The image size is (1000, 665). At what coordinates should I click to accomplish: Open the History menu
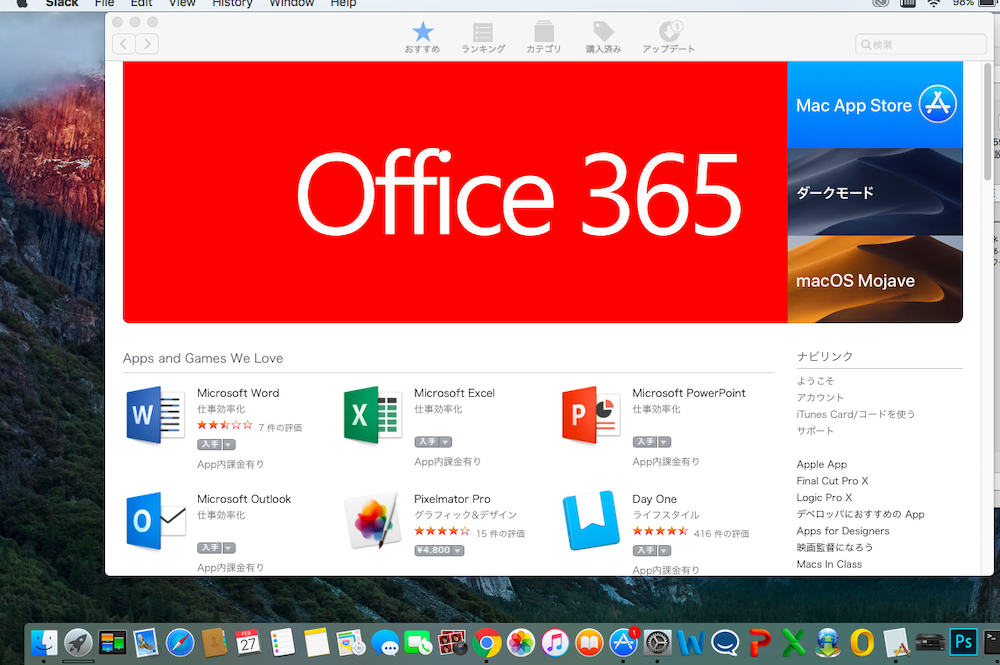pos(232,3)
